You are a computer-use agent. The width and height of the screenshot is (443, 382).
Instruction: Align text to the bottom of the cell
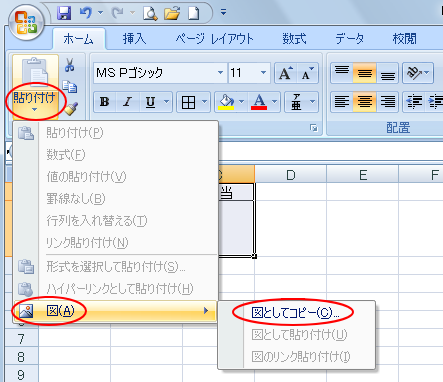coord(387,72)
